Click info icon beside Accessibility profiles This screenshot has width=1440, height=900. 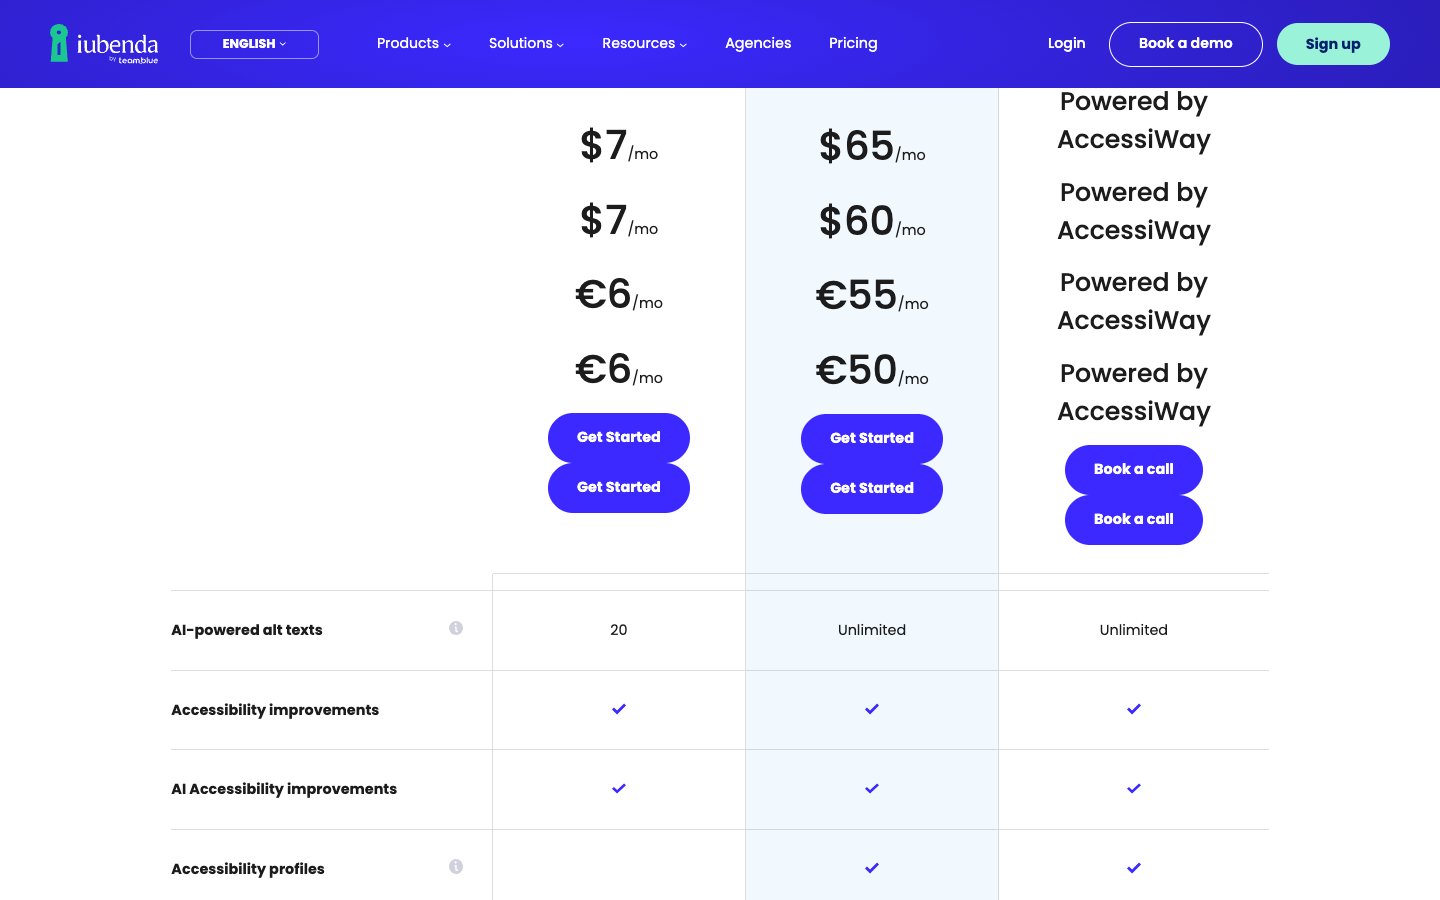(x=456, y=867)
